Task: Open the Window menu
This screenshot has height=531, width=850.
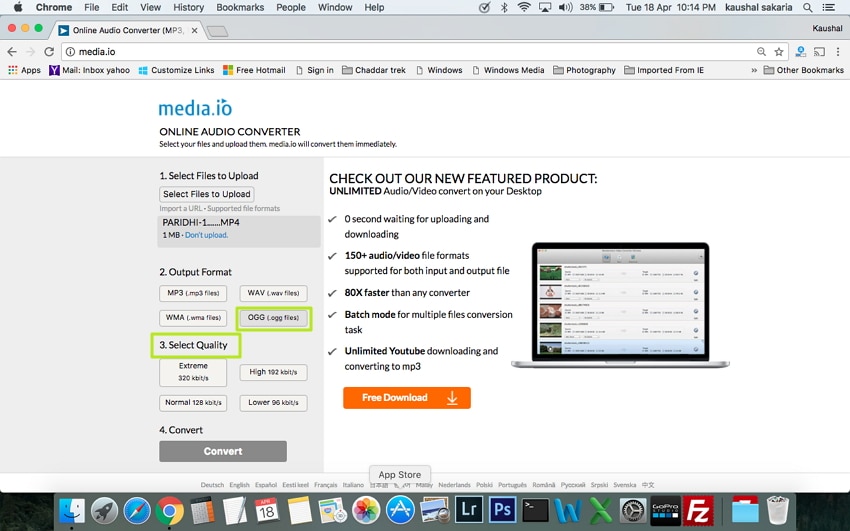Action: click(335, 7)
